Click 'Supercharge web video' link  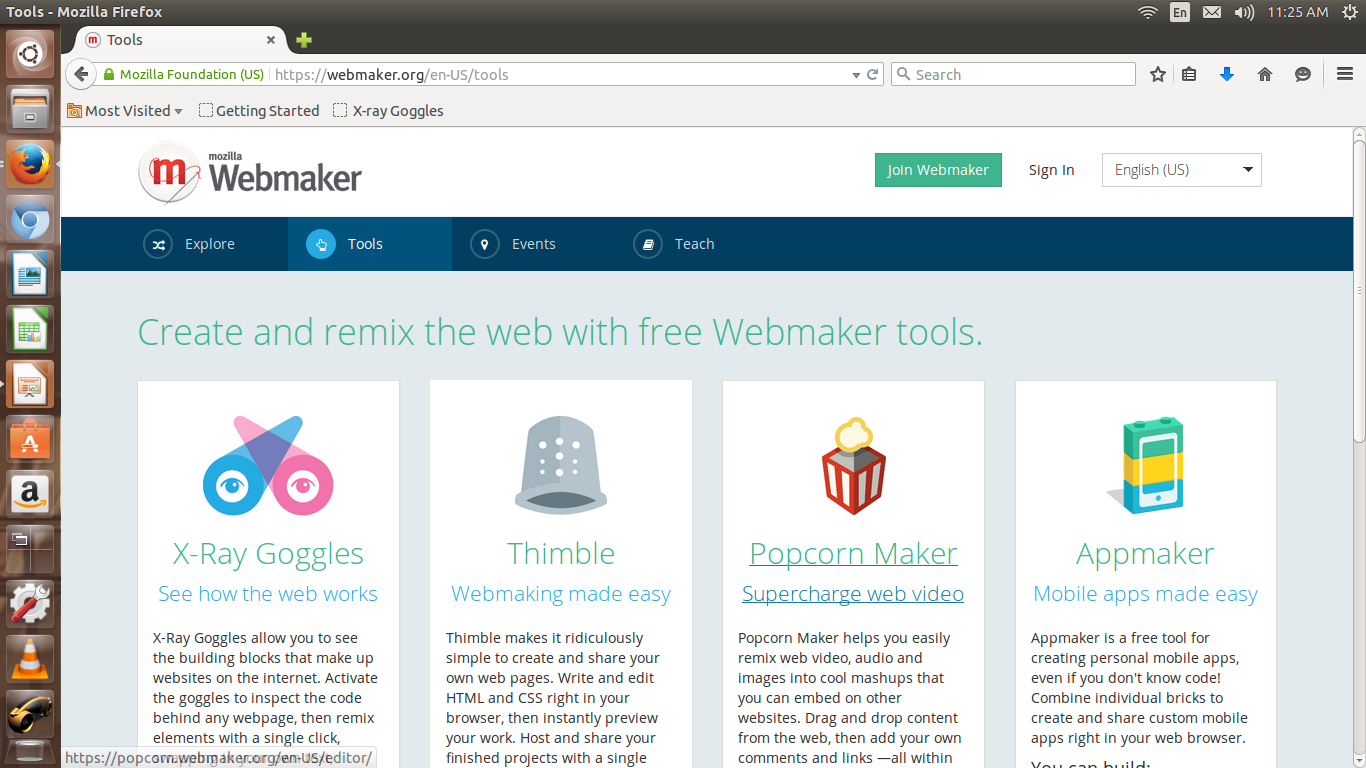[853, 594]
